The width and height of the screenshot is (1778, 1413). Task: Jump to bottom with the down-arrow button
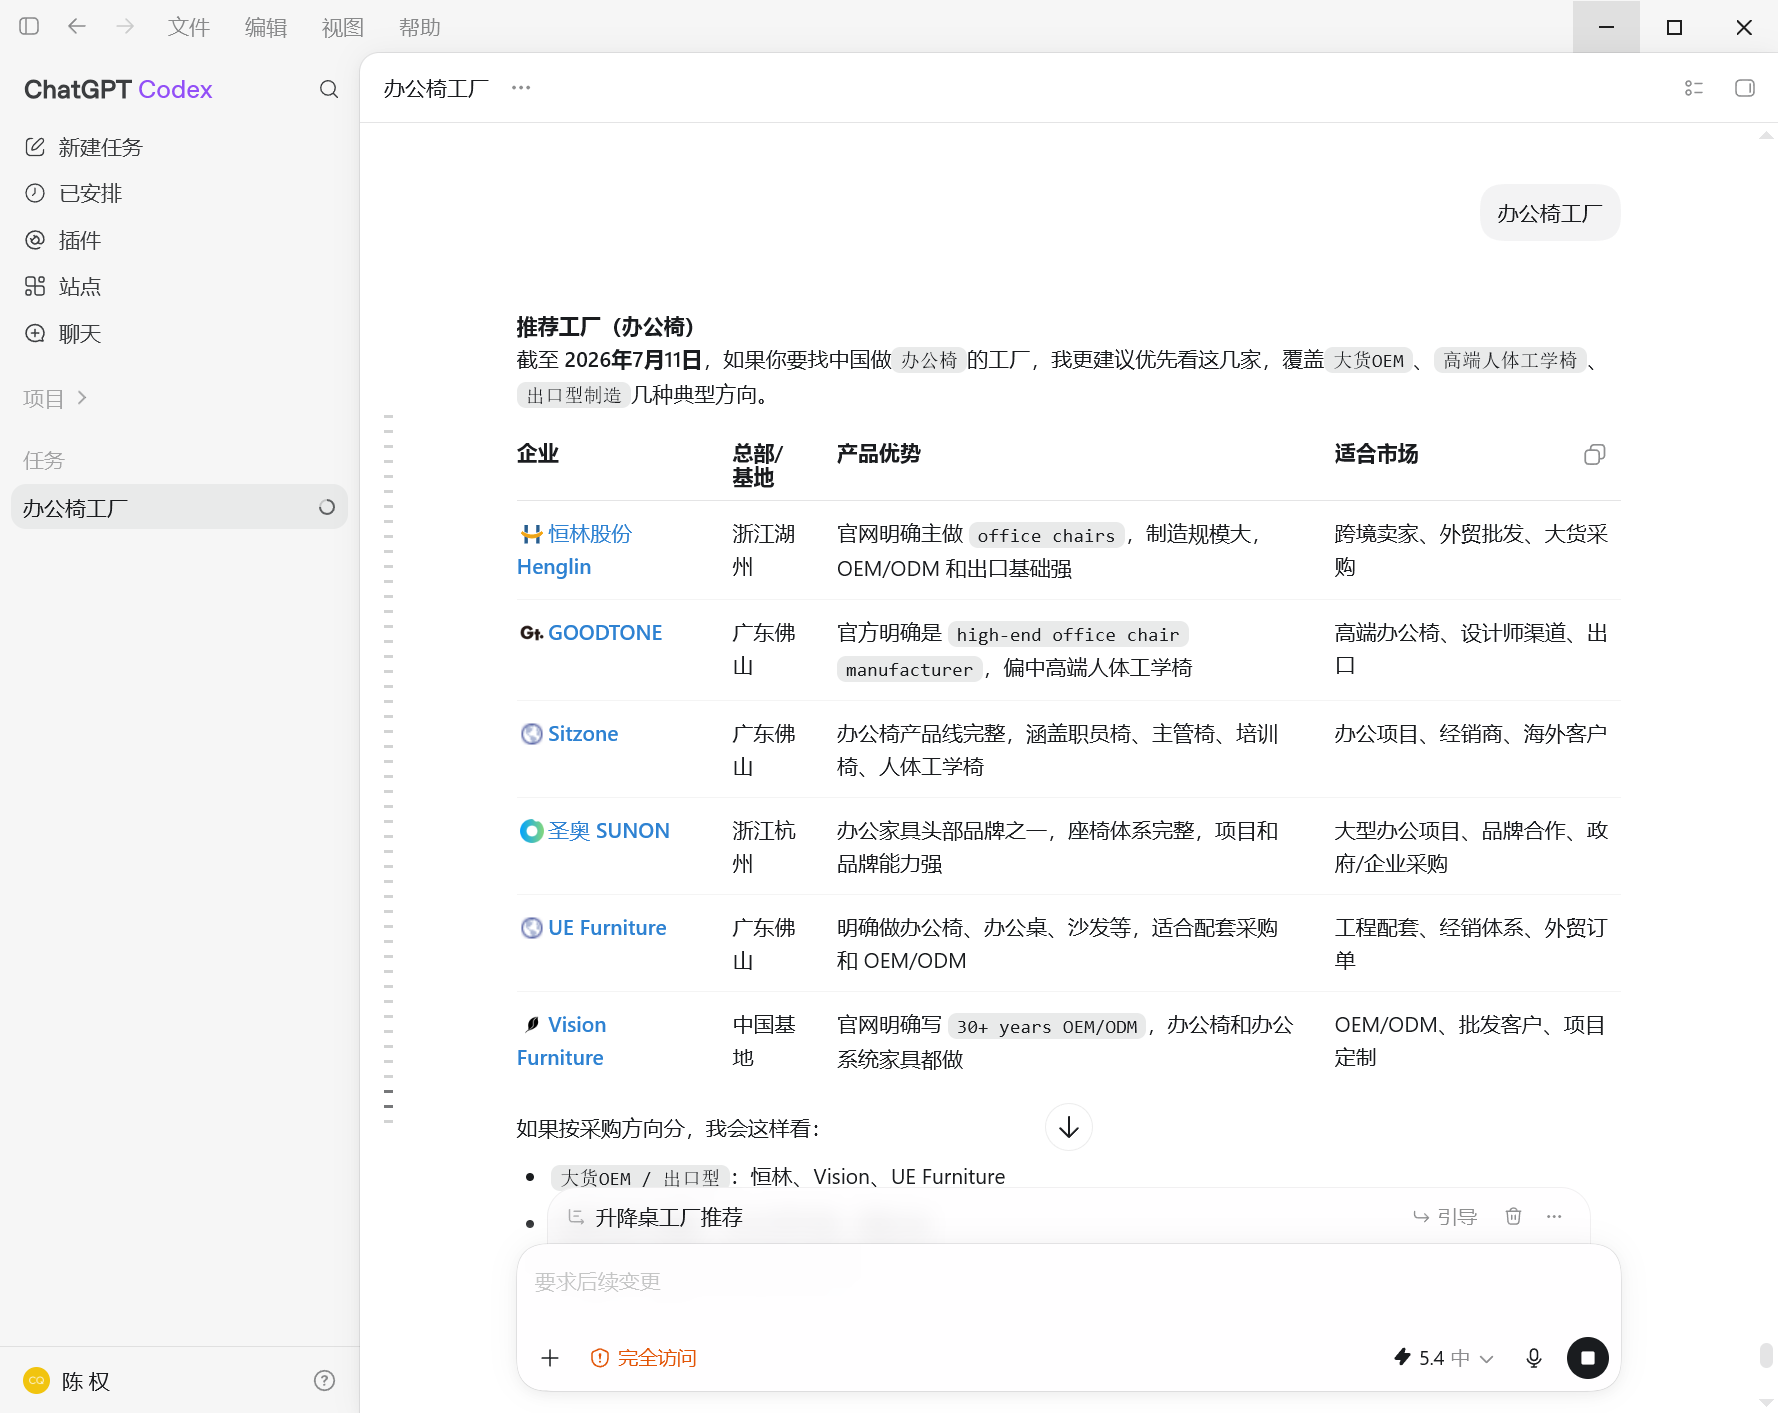tap(1069, 1127)
